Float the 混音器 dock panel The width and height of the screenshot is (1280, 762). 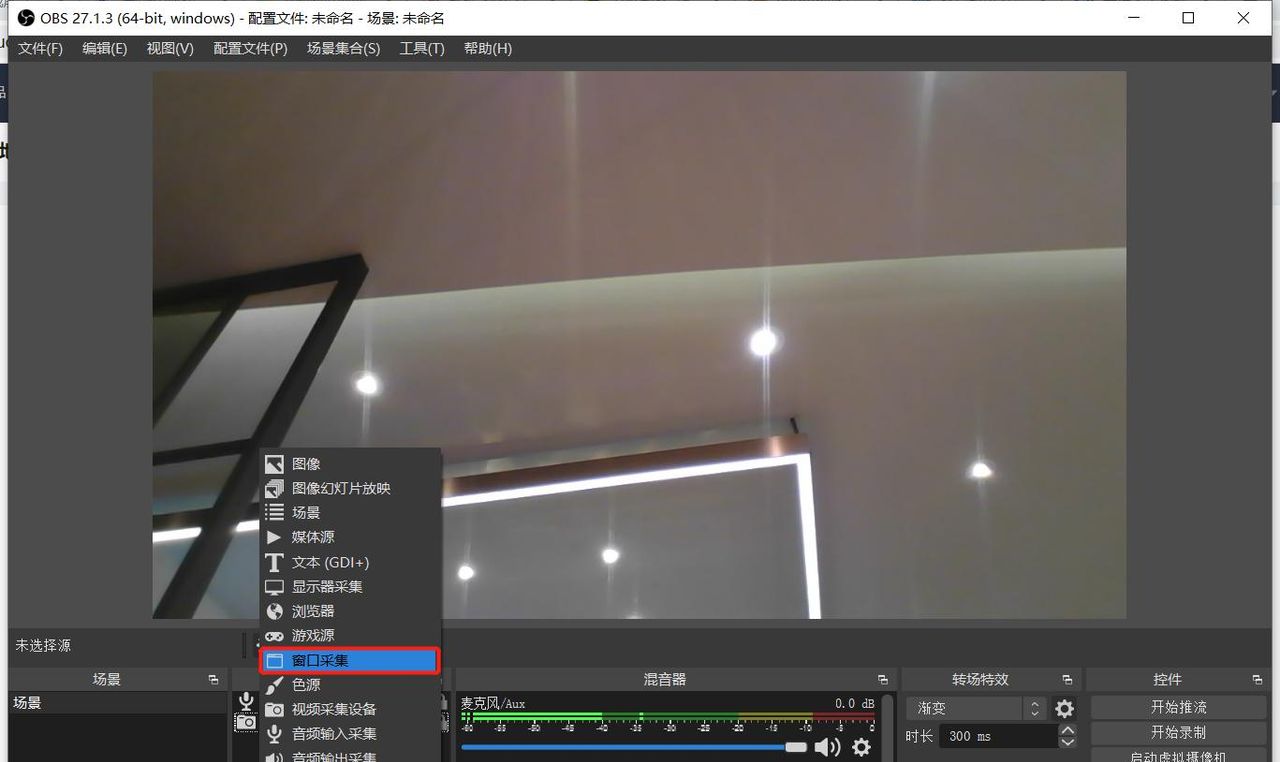point(882,680)
